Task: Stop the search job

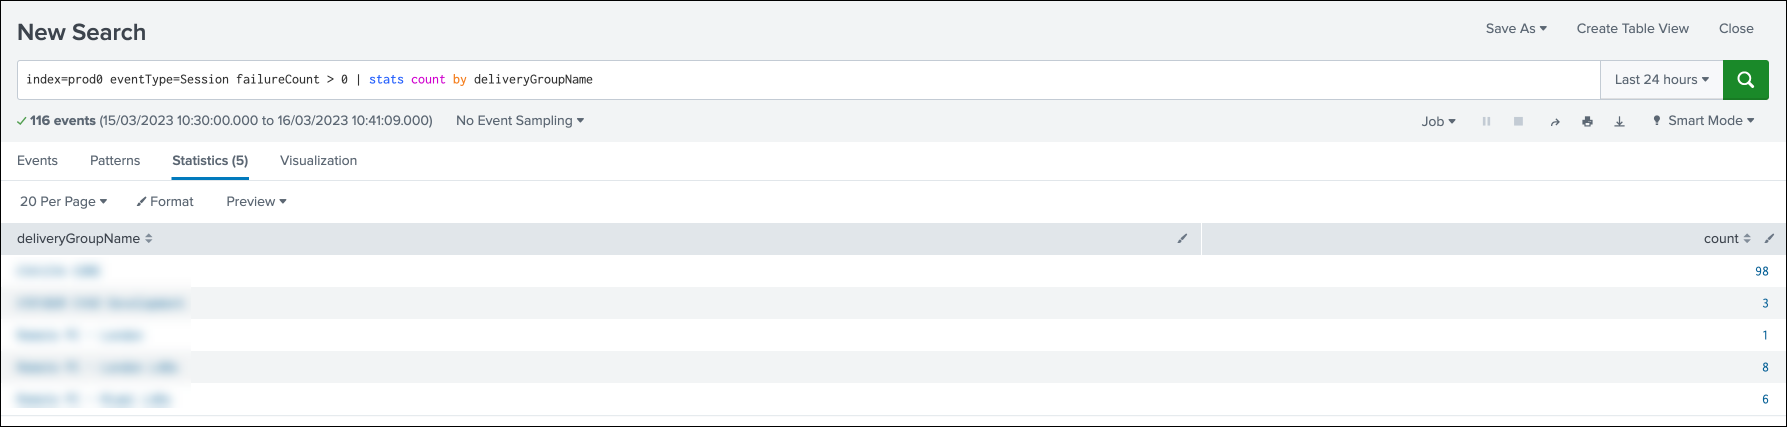Action: [x=1518, y=121]
